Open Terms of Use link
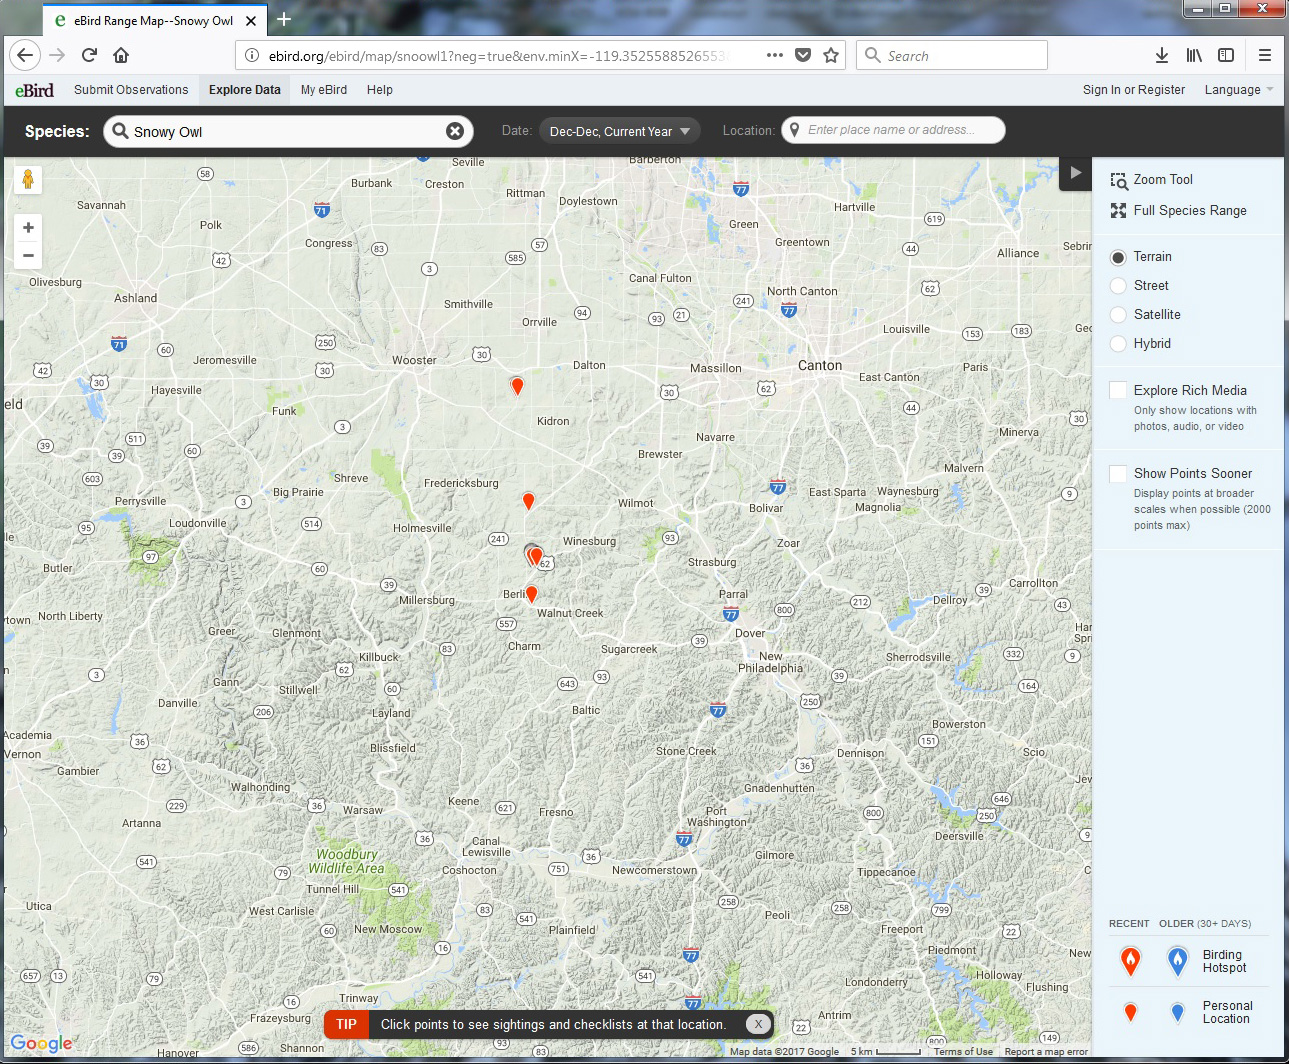This screenshot has width=1289, height=1064. [963, 1051]
